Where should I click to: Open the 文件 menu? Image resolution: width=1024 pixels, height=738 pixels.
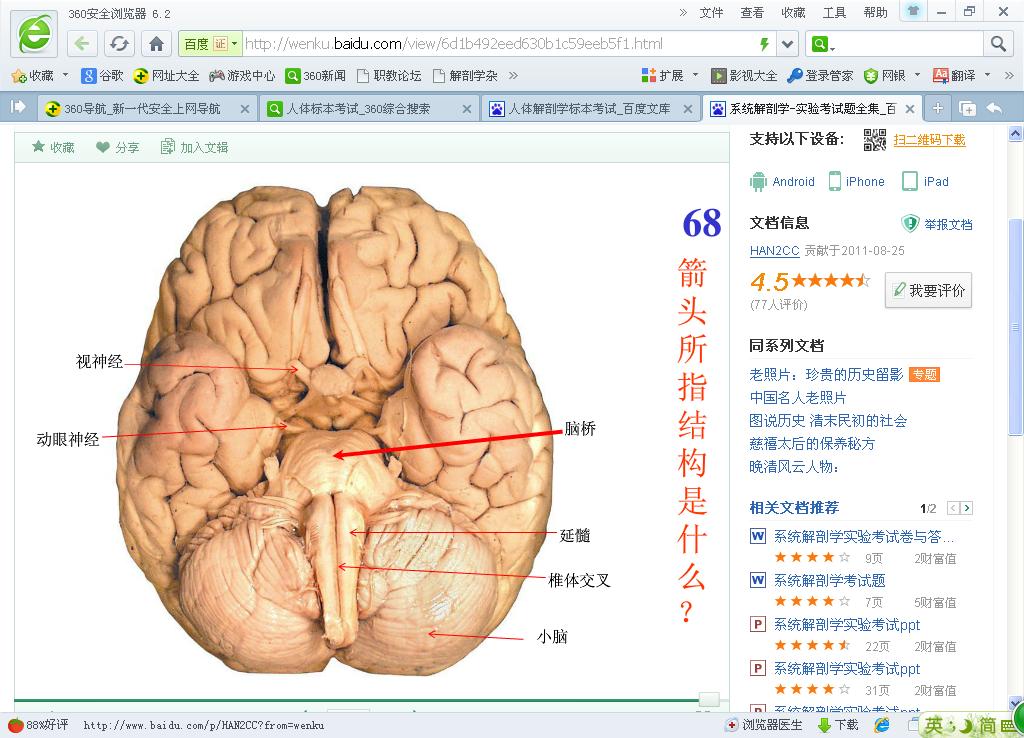pyautogui.click(x=711, y=12)
